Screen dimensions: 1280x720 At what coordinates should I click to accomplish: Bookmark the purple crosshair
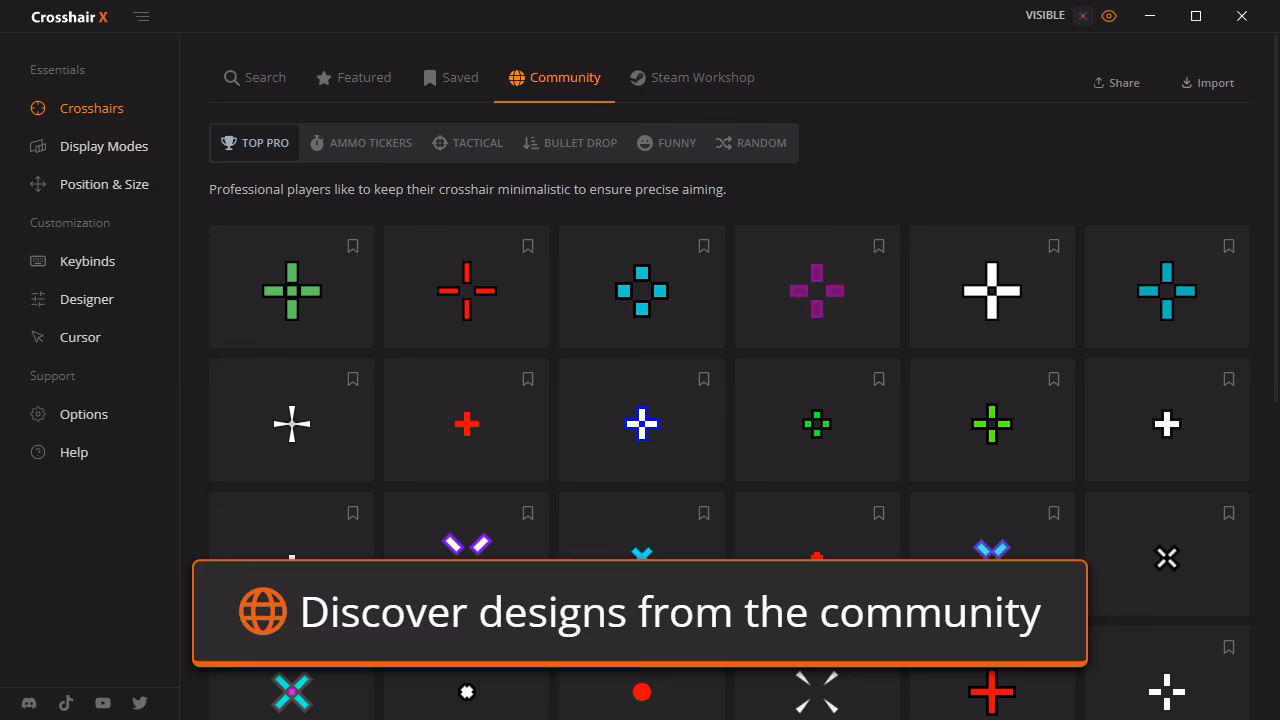[x=879, y=246]
